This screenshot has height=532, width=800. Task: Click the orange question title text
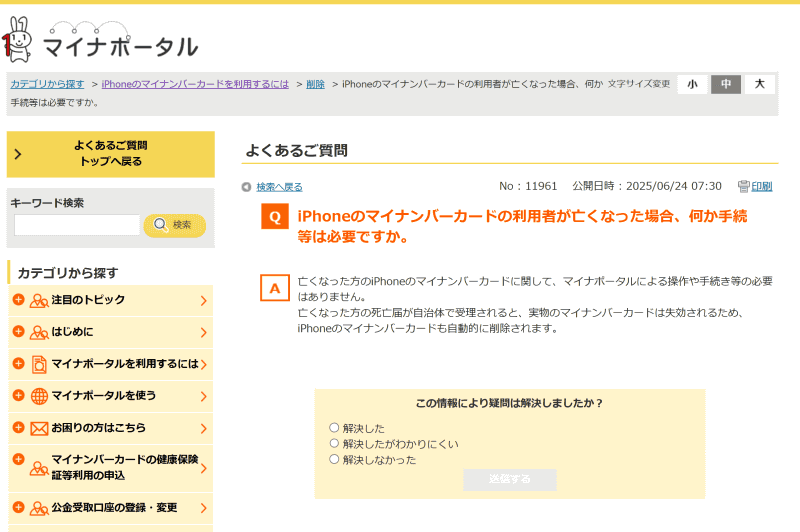click(x=522, y=226)
